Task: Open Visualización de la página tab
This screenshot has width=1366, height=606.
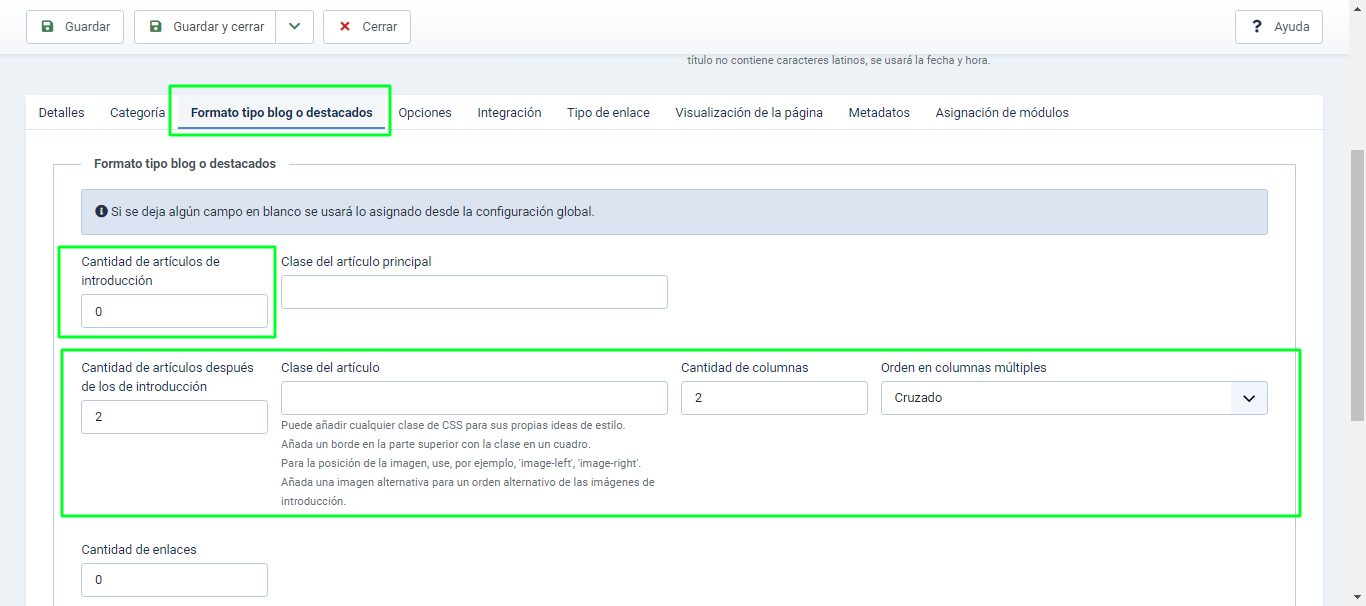Action: 749,113
